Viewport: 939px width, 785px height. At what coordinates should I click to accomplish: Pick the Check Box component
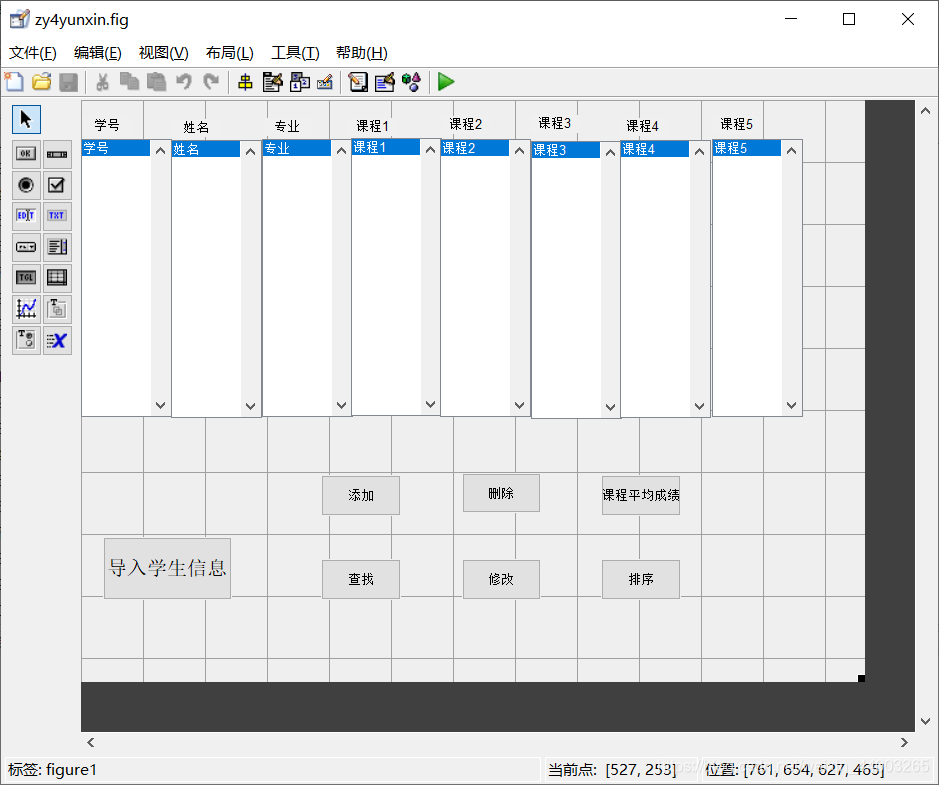pos(57,185)
